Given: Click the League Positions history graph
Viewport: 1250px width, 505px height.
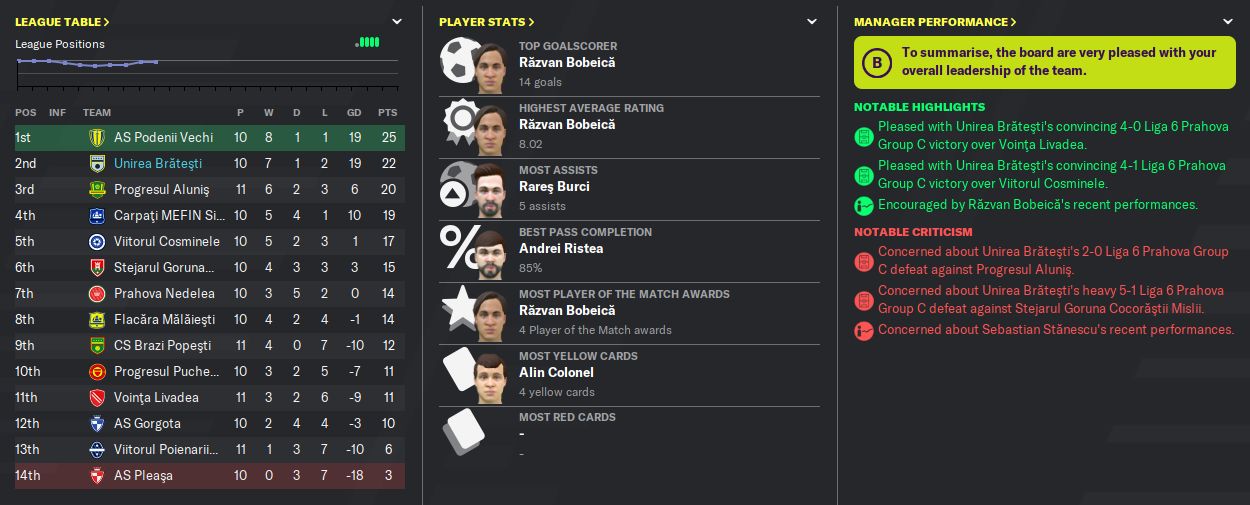Looking at the screenshot, I should [208, 65].
